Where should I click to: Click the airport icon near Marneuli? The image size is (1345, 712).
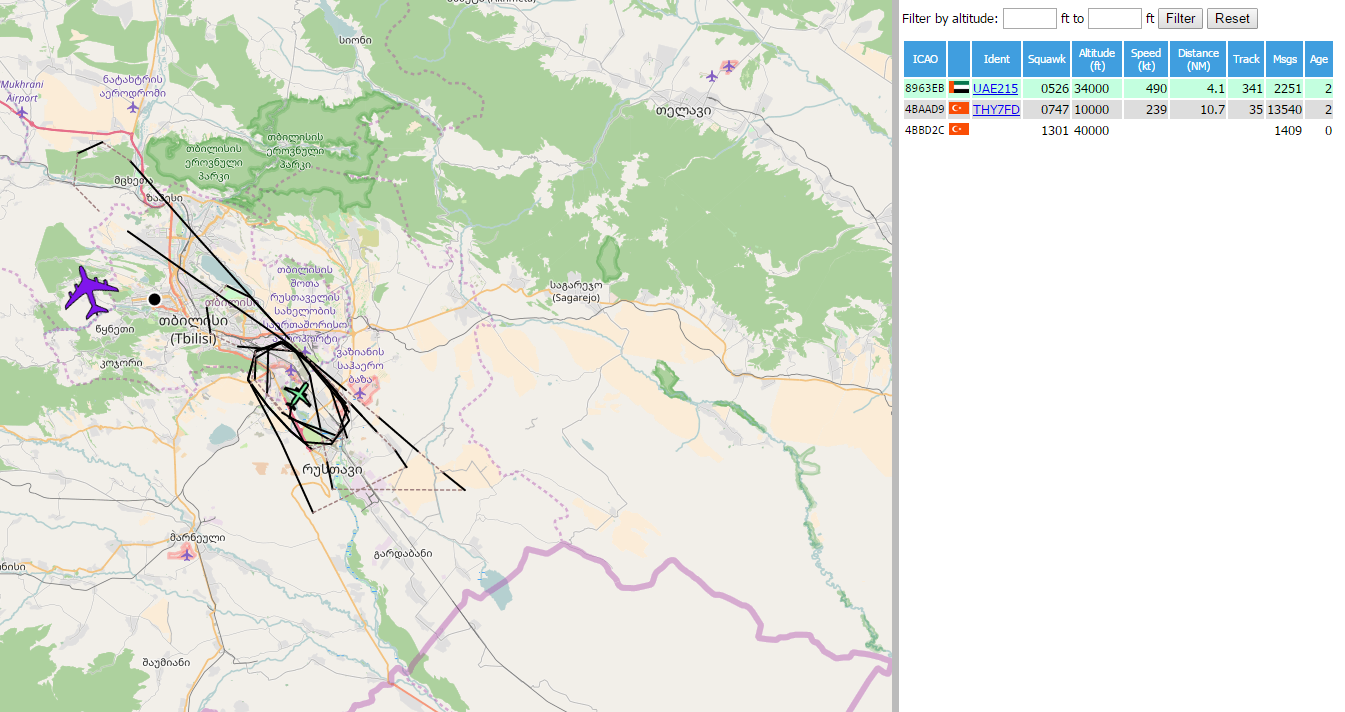coord(186,554)
